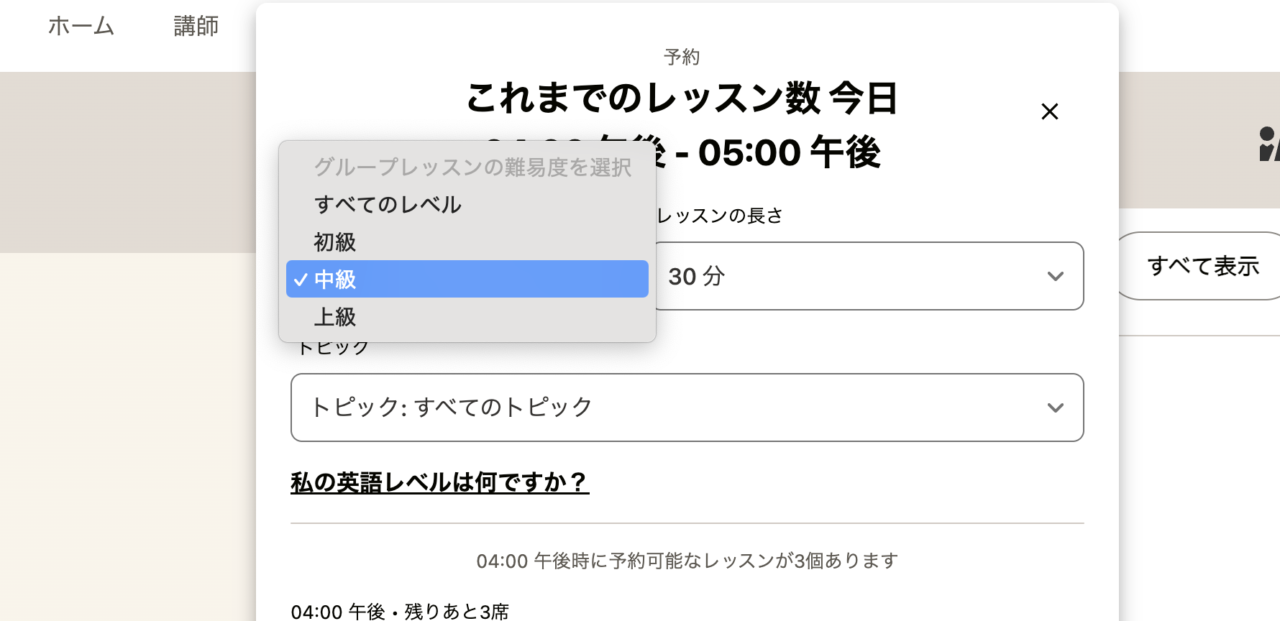Screen dimensions: 1280x621
Task: Open 私の英語レベルは何ですか？ link
Action: (x=440, y=482)
